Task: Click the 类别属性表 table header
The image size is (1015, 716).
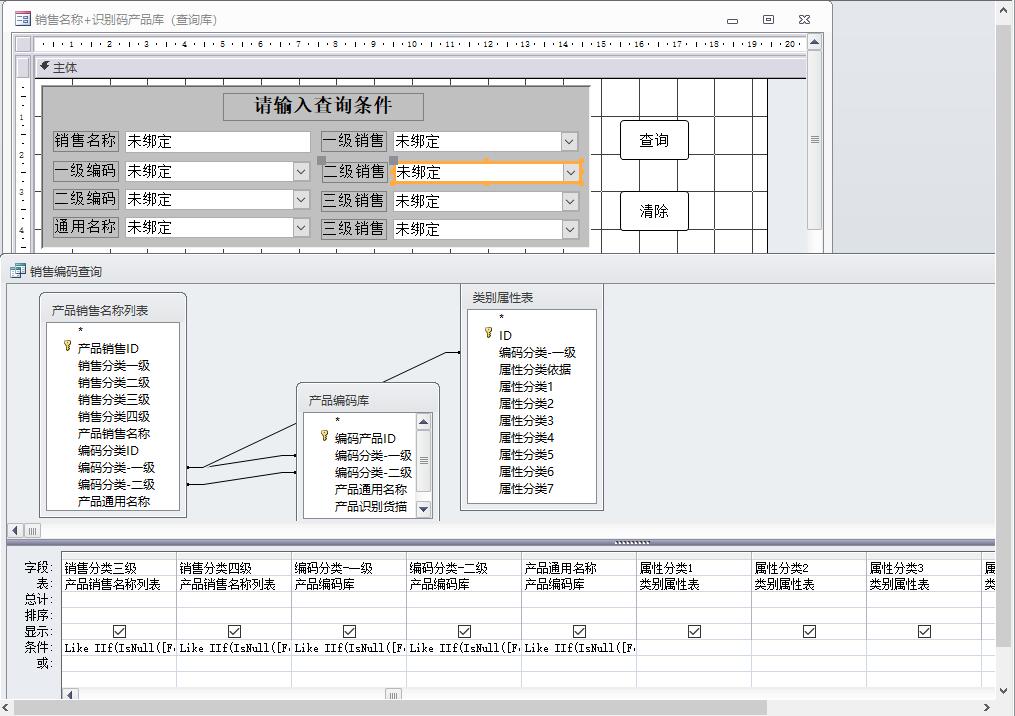Action: [x=531, y=298]
